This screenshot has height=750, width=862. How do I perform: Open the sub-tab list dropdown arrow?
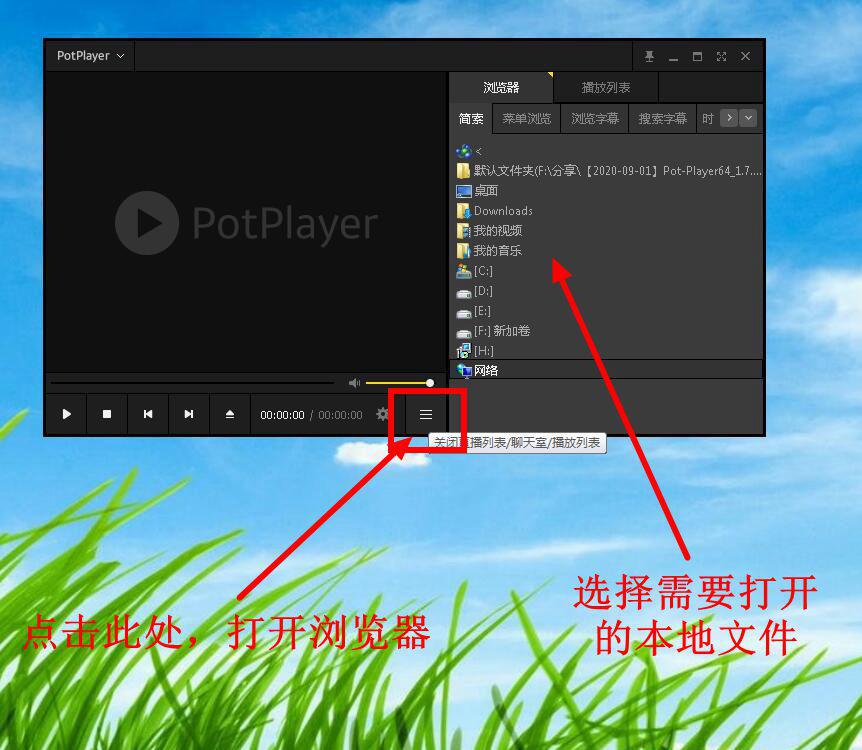748,118
